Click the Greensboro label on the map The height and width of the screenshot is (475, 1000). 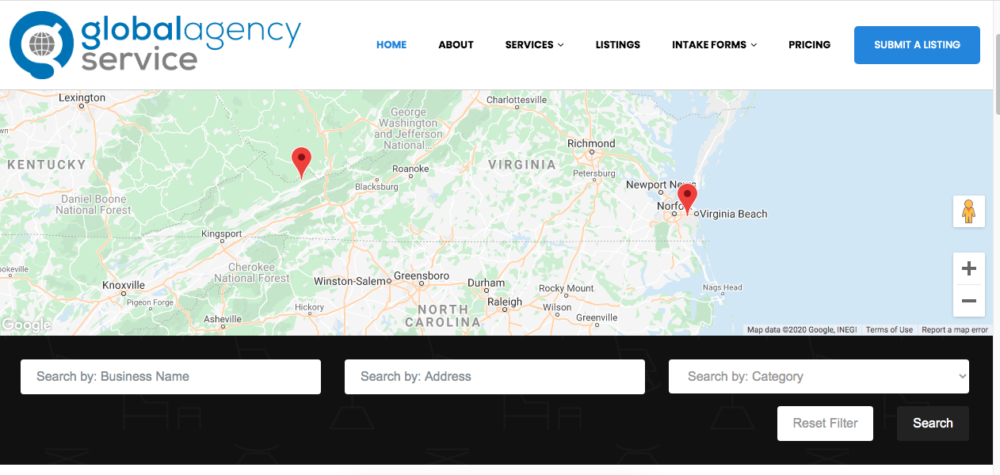[x=421, y=276]
